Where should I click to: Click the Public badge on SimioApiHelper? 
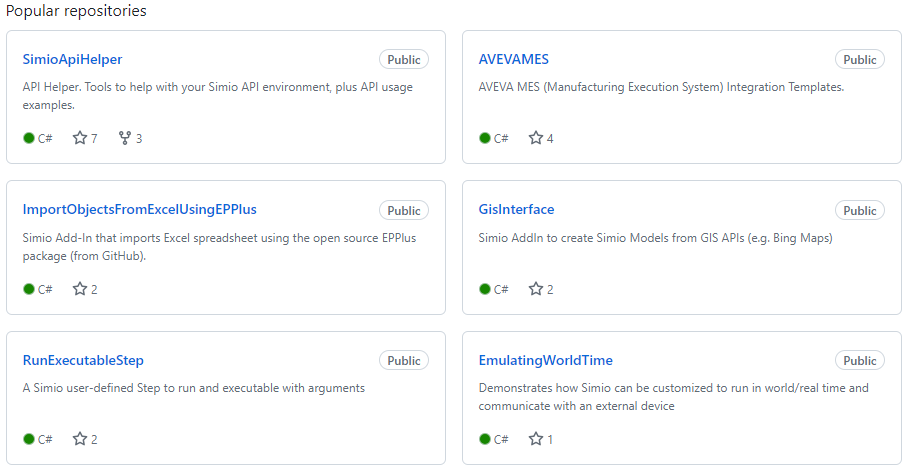click(404, 60)
